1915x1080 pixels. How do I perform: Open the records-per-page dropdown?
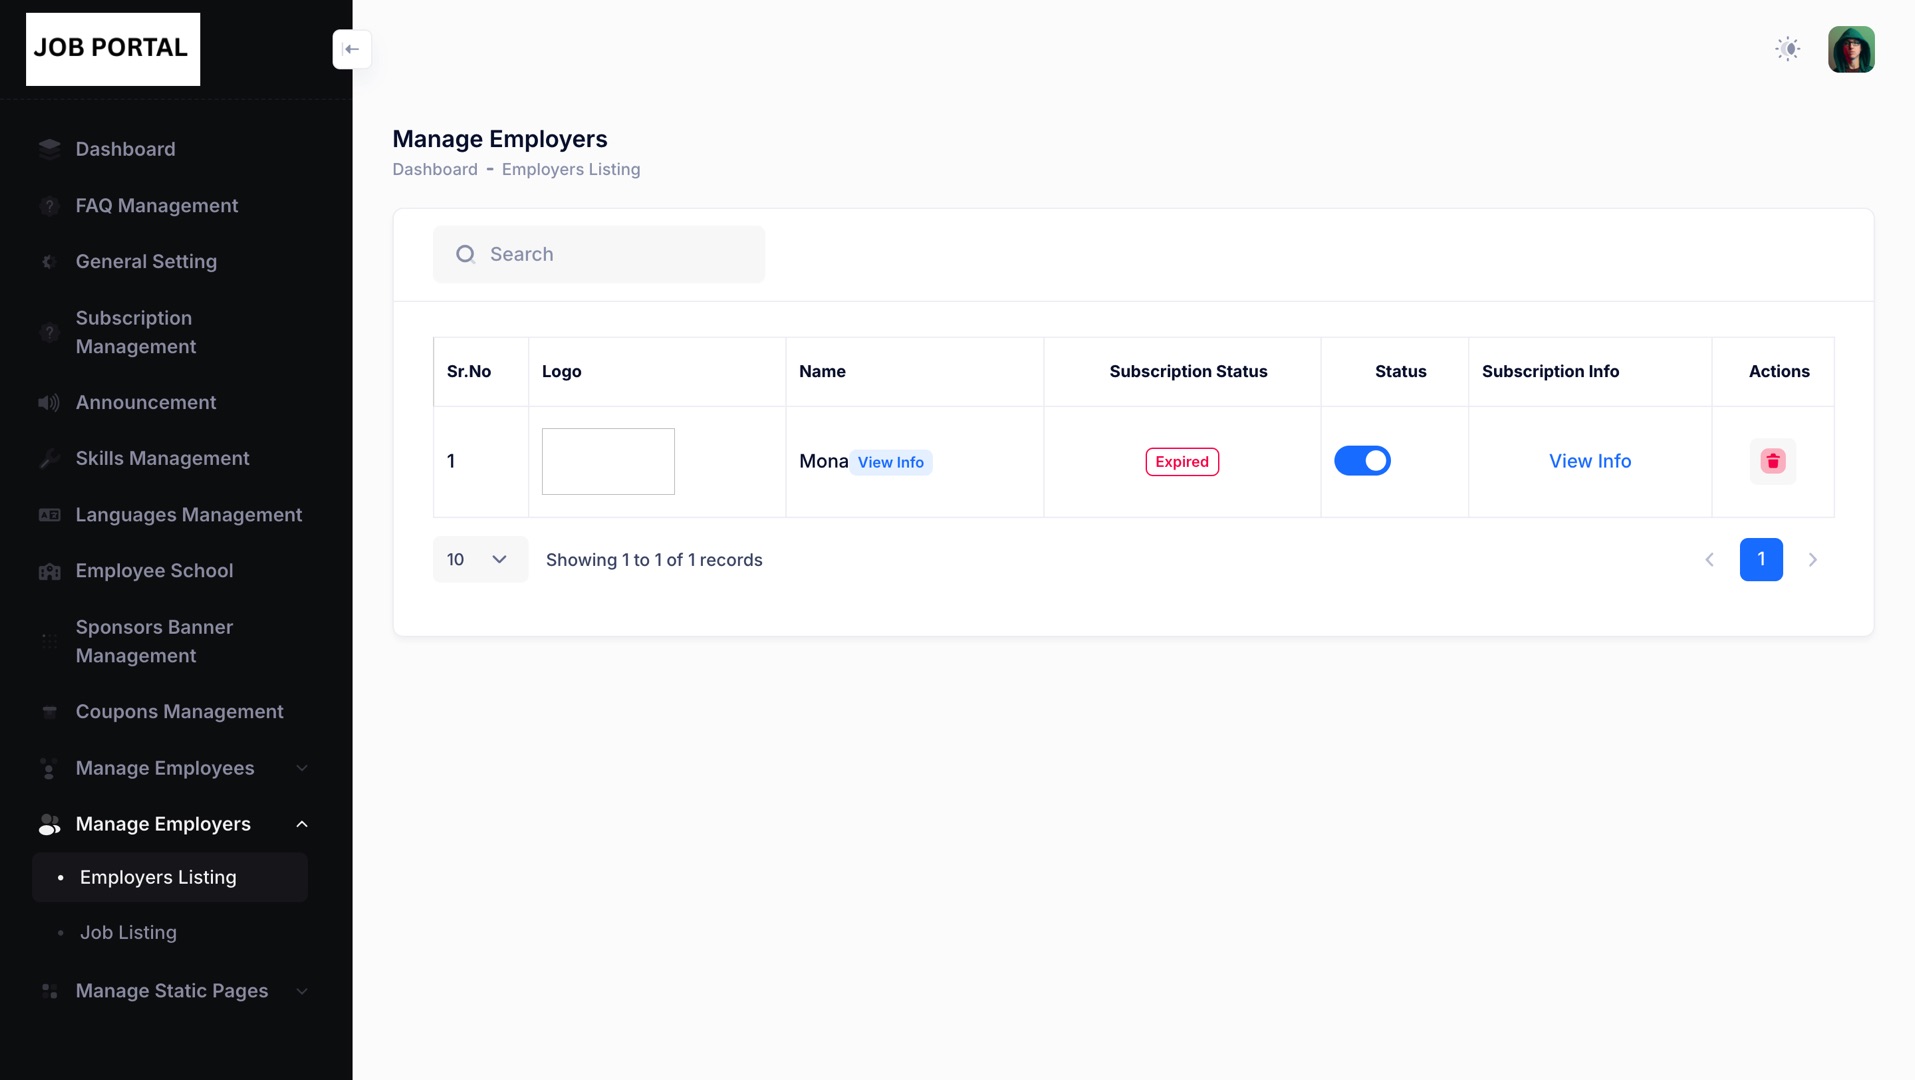click(479, 560)
